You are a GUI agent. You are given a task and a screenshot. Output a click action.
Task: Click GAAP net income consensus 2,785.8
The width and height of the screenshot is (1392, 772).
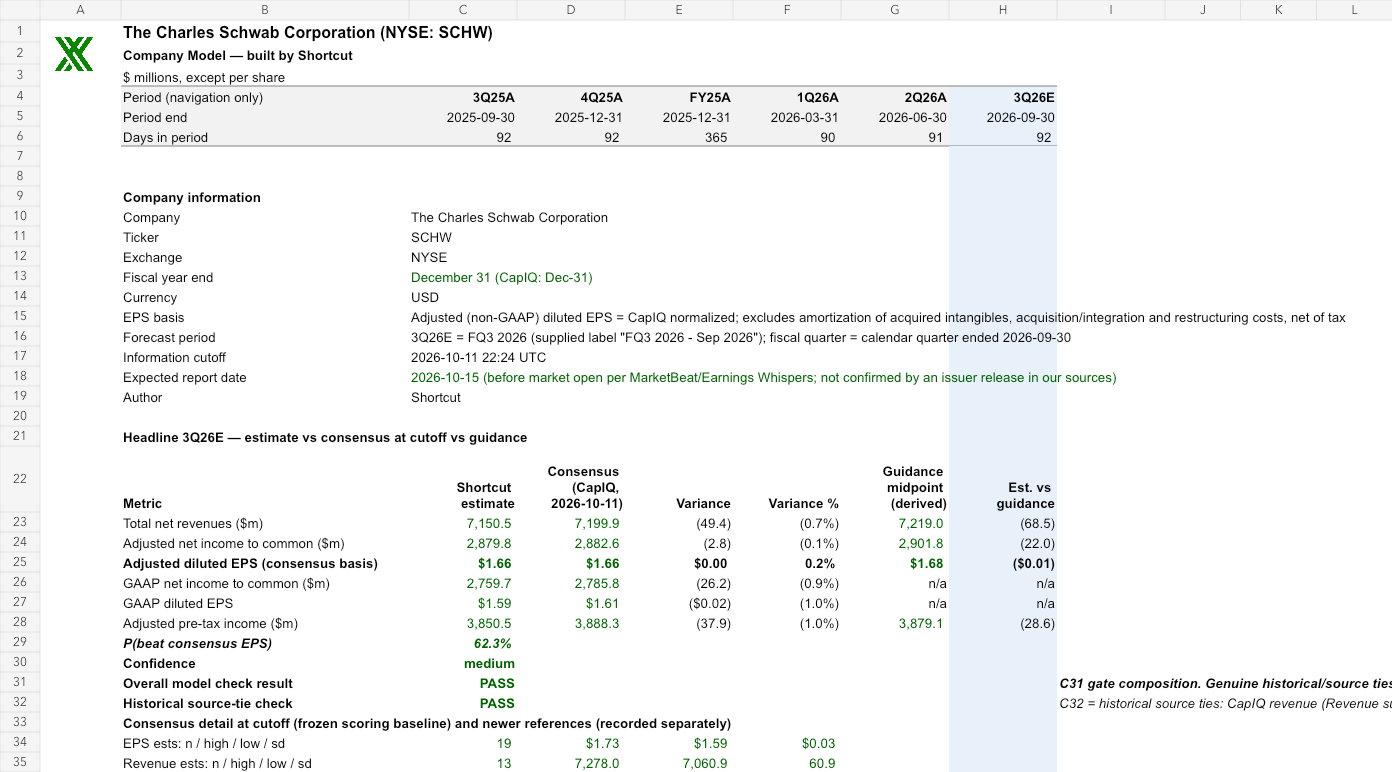click(597, 583)
